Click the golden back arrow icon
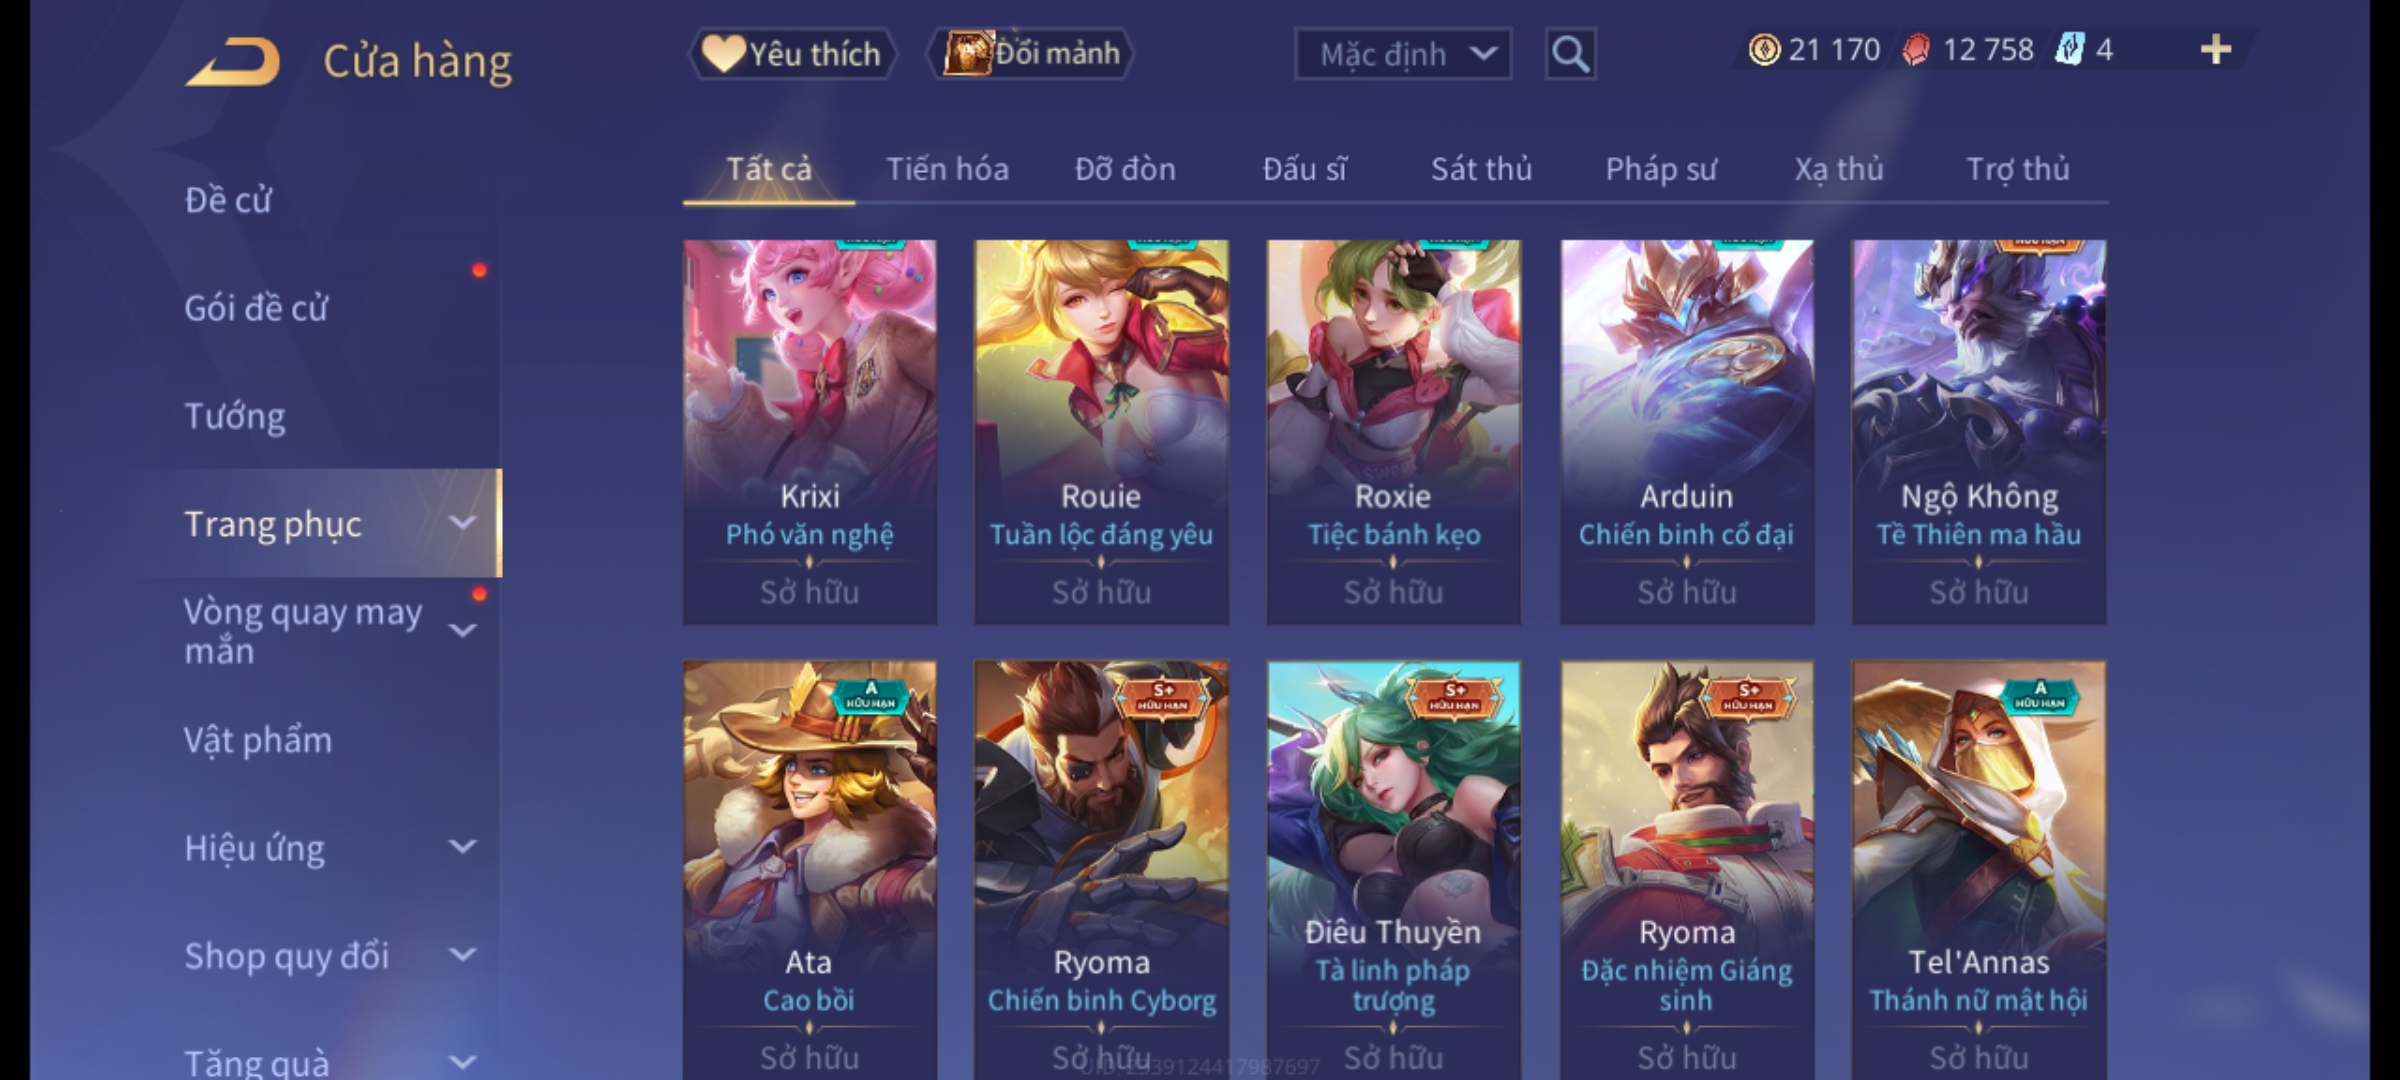The image size is (2400, 1080). 233,62
